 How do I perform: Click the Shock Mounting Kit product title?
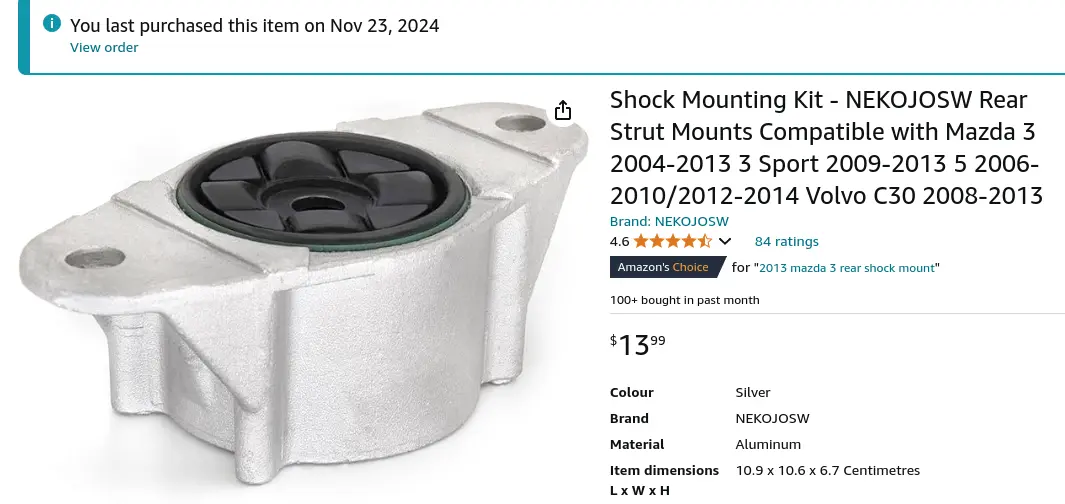826,147
